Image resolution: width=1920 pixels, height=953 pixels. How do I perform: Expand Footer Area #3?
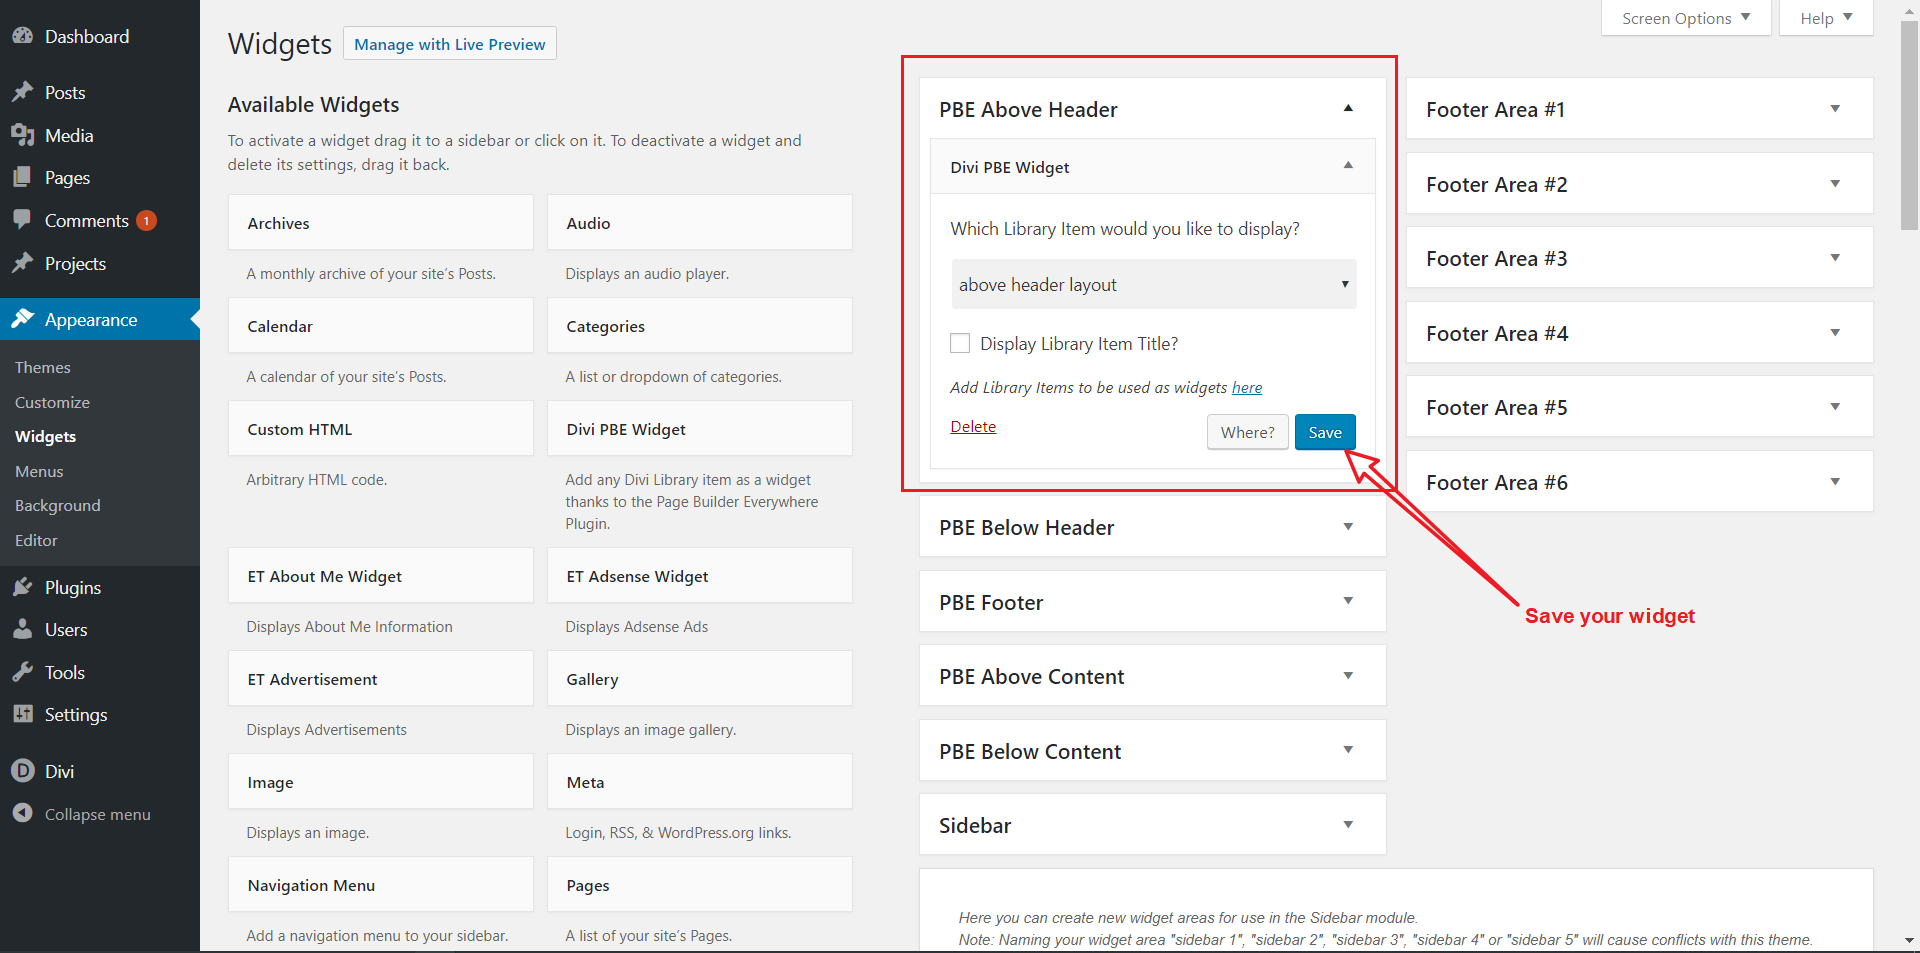pyautogui.click(x=1835, y=258)
